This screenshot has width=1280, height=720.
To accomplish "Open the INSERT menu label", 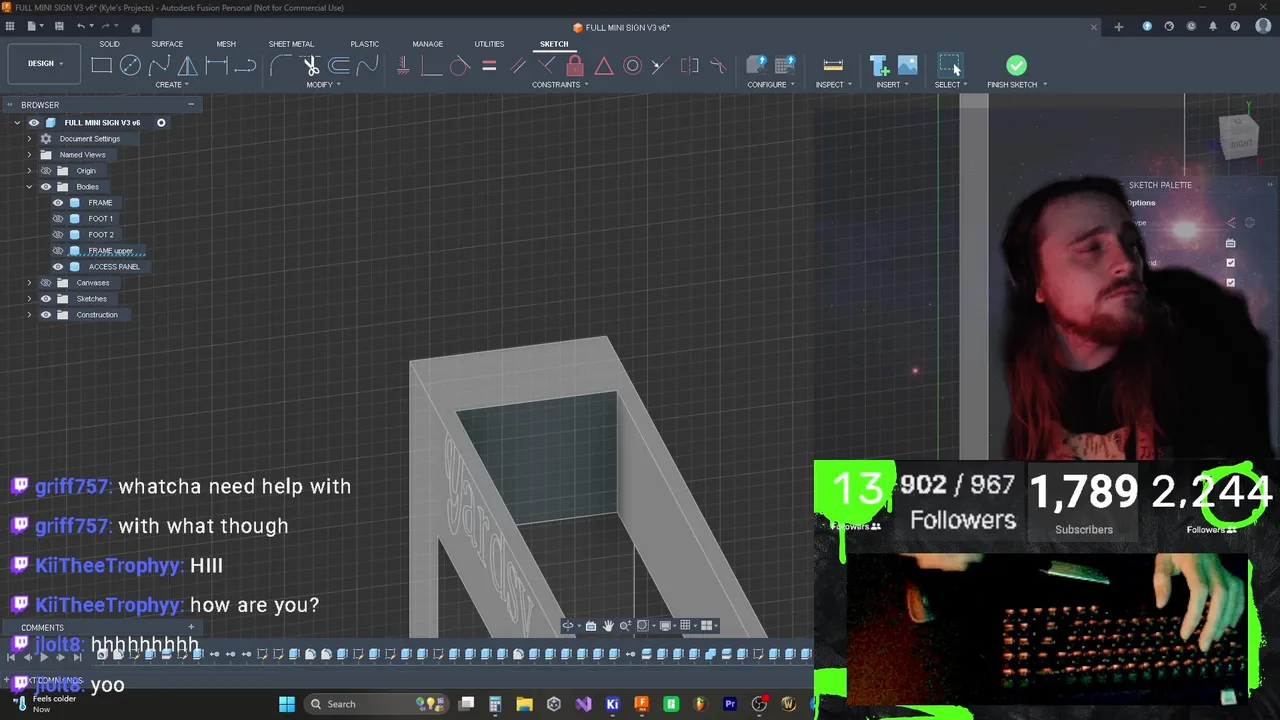I will pyautogui.click(x=892, y=85).
